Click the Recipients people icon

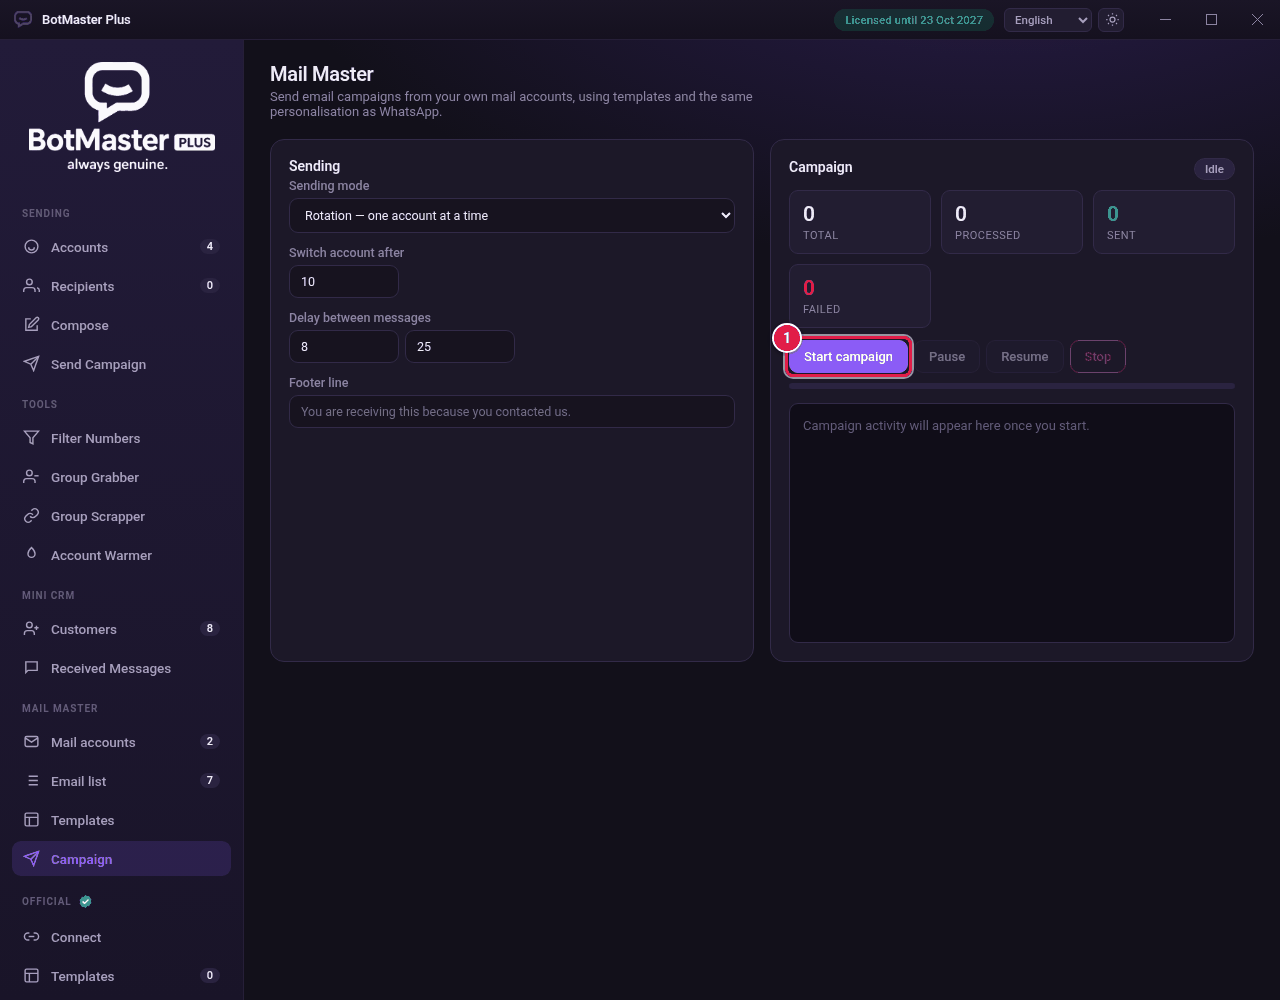(32, 286)
